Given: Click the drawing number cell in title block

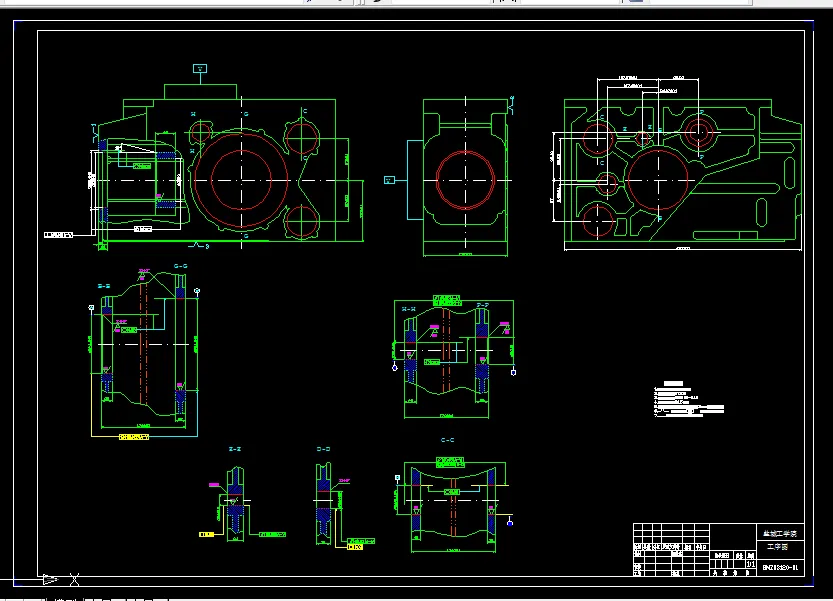Looking at the screenshot, I should pyautogui.click(x=780, y=567).
